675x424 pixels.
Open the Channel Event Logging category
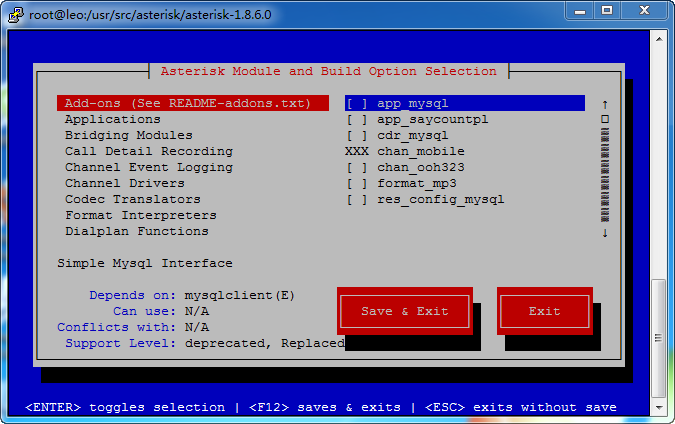coord(149,167)
